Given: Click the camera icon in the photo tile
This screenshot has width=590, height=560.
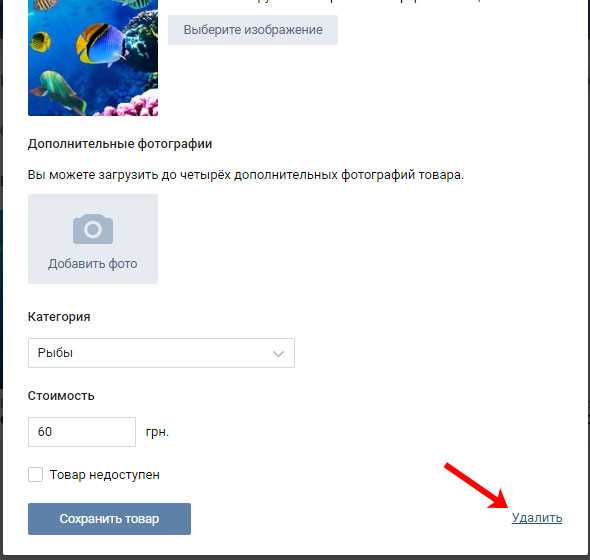Looking at the screenshot, I should 93,229.
